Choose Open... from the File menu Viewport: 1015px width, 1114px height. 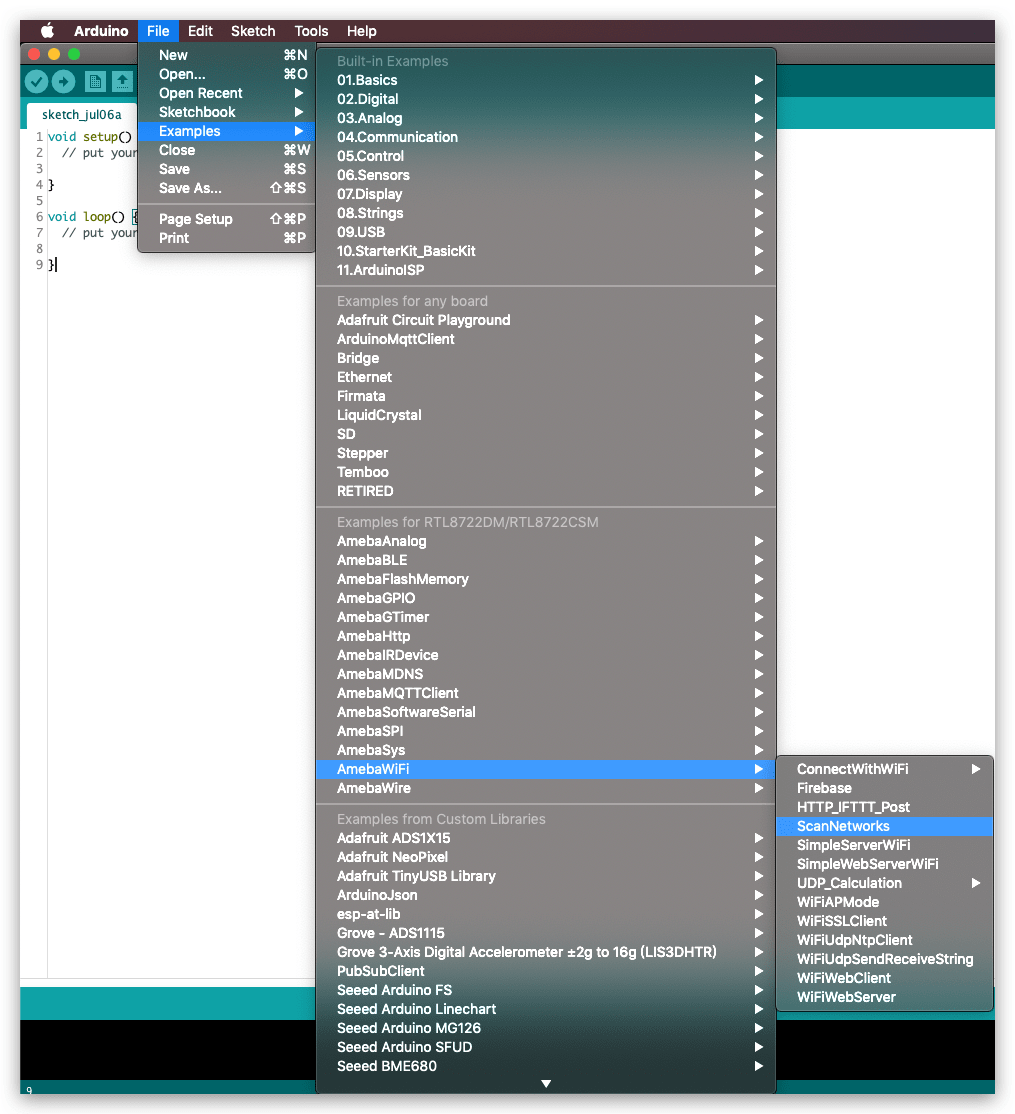226,74
